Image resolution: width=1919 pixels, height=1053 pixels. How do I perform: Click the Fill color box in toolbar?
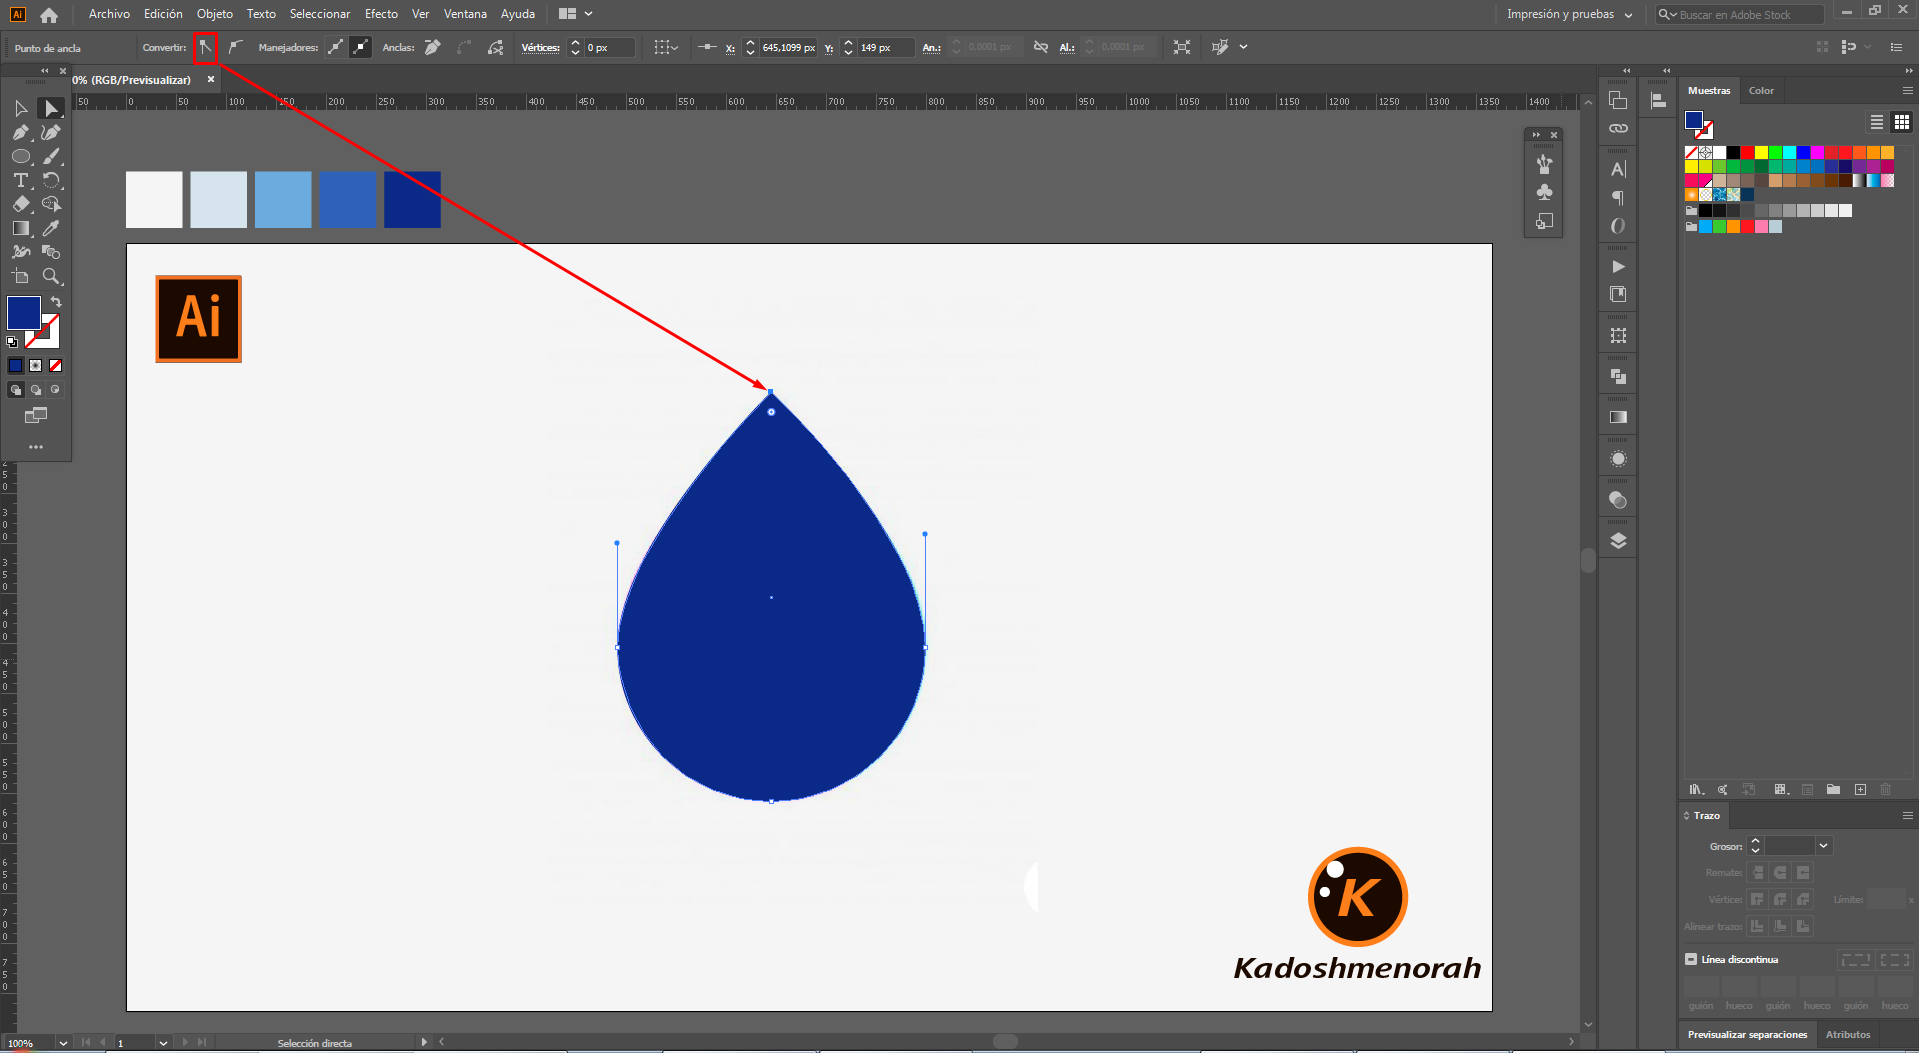point(24,313)
